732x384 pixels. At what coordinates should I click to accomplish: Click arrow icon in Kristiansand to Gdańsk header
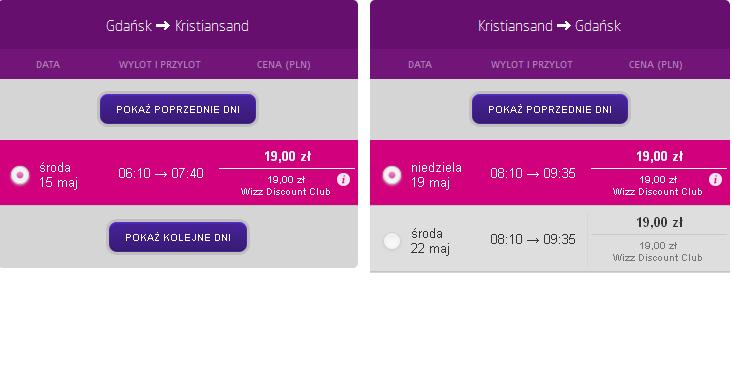[x=563, y=26]
